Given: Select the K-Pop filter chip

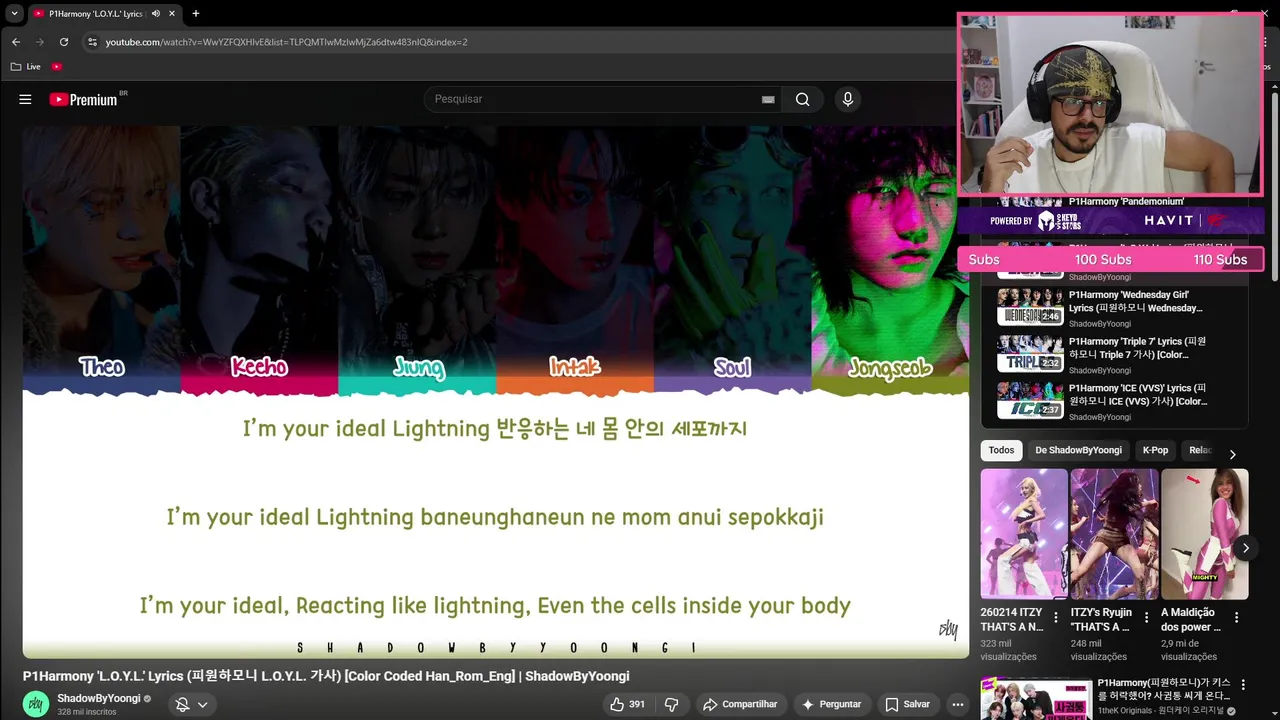Looking at the screenshot, I should 1155,450.
